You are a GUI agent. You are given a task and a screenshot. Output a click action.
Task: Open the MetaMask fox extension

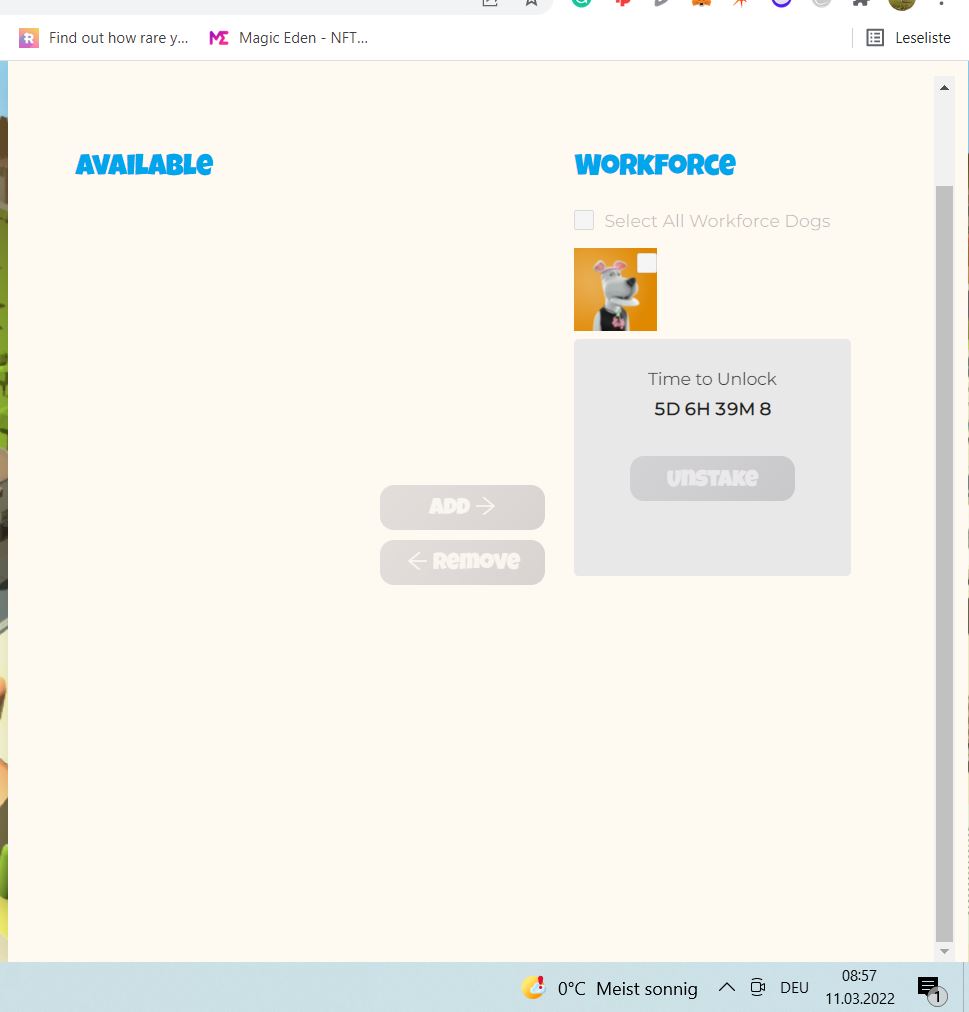point(701,2)
